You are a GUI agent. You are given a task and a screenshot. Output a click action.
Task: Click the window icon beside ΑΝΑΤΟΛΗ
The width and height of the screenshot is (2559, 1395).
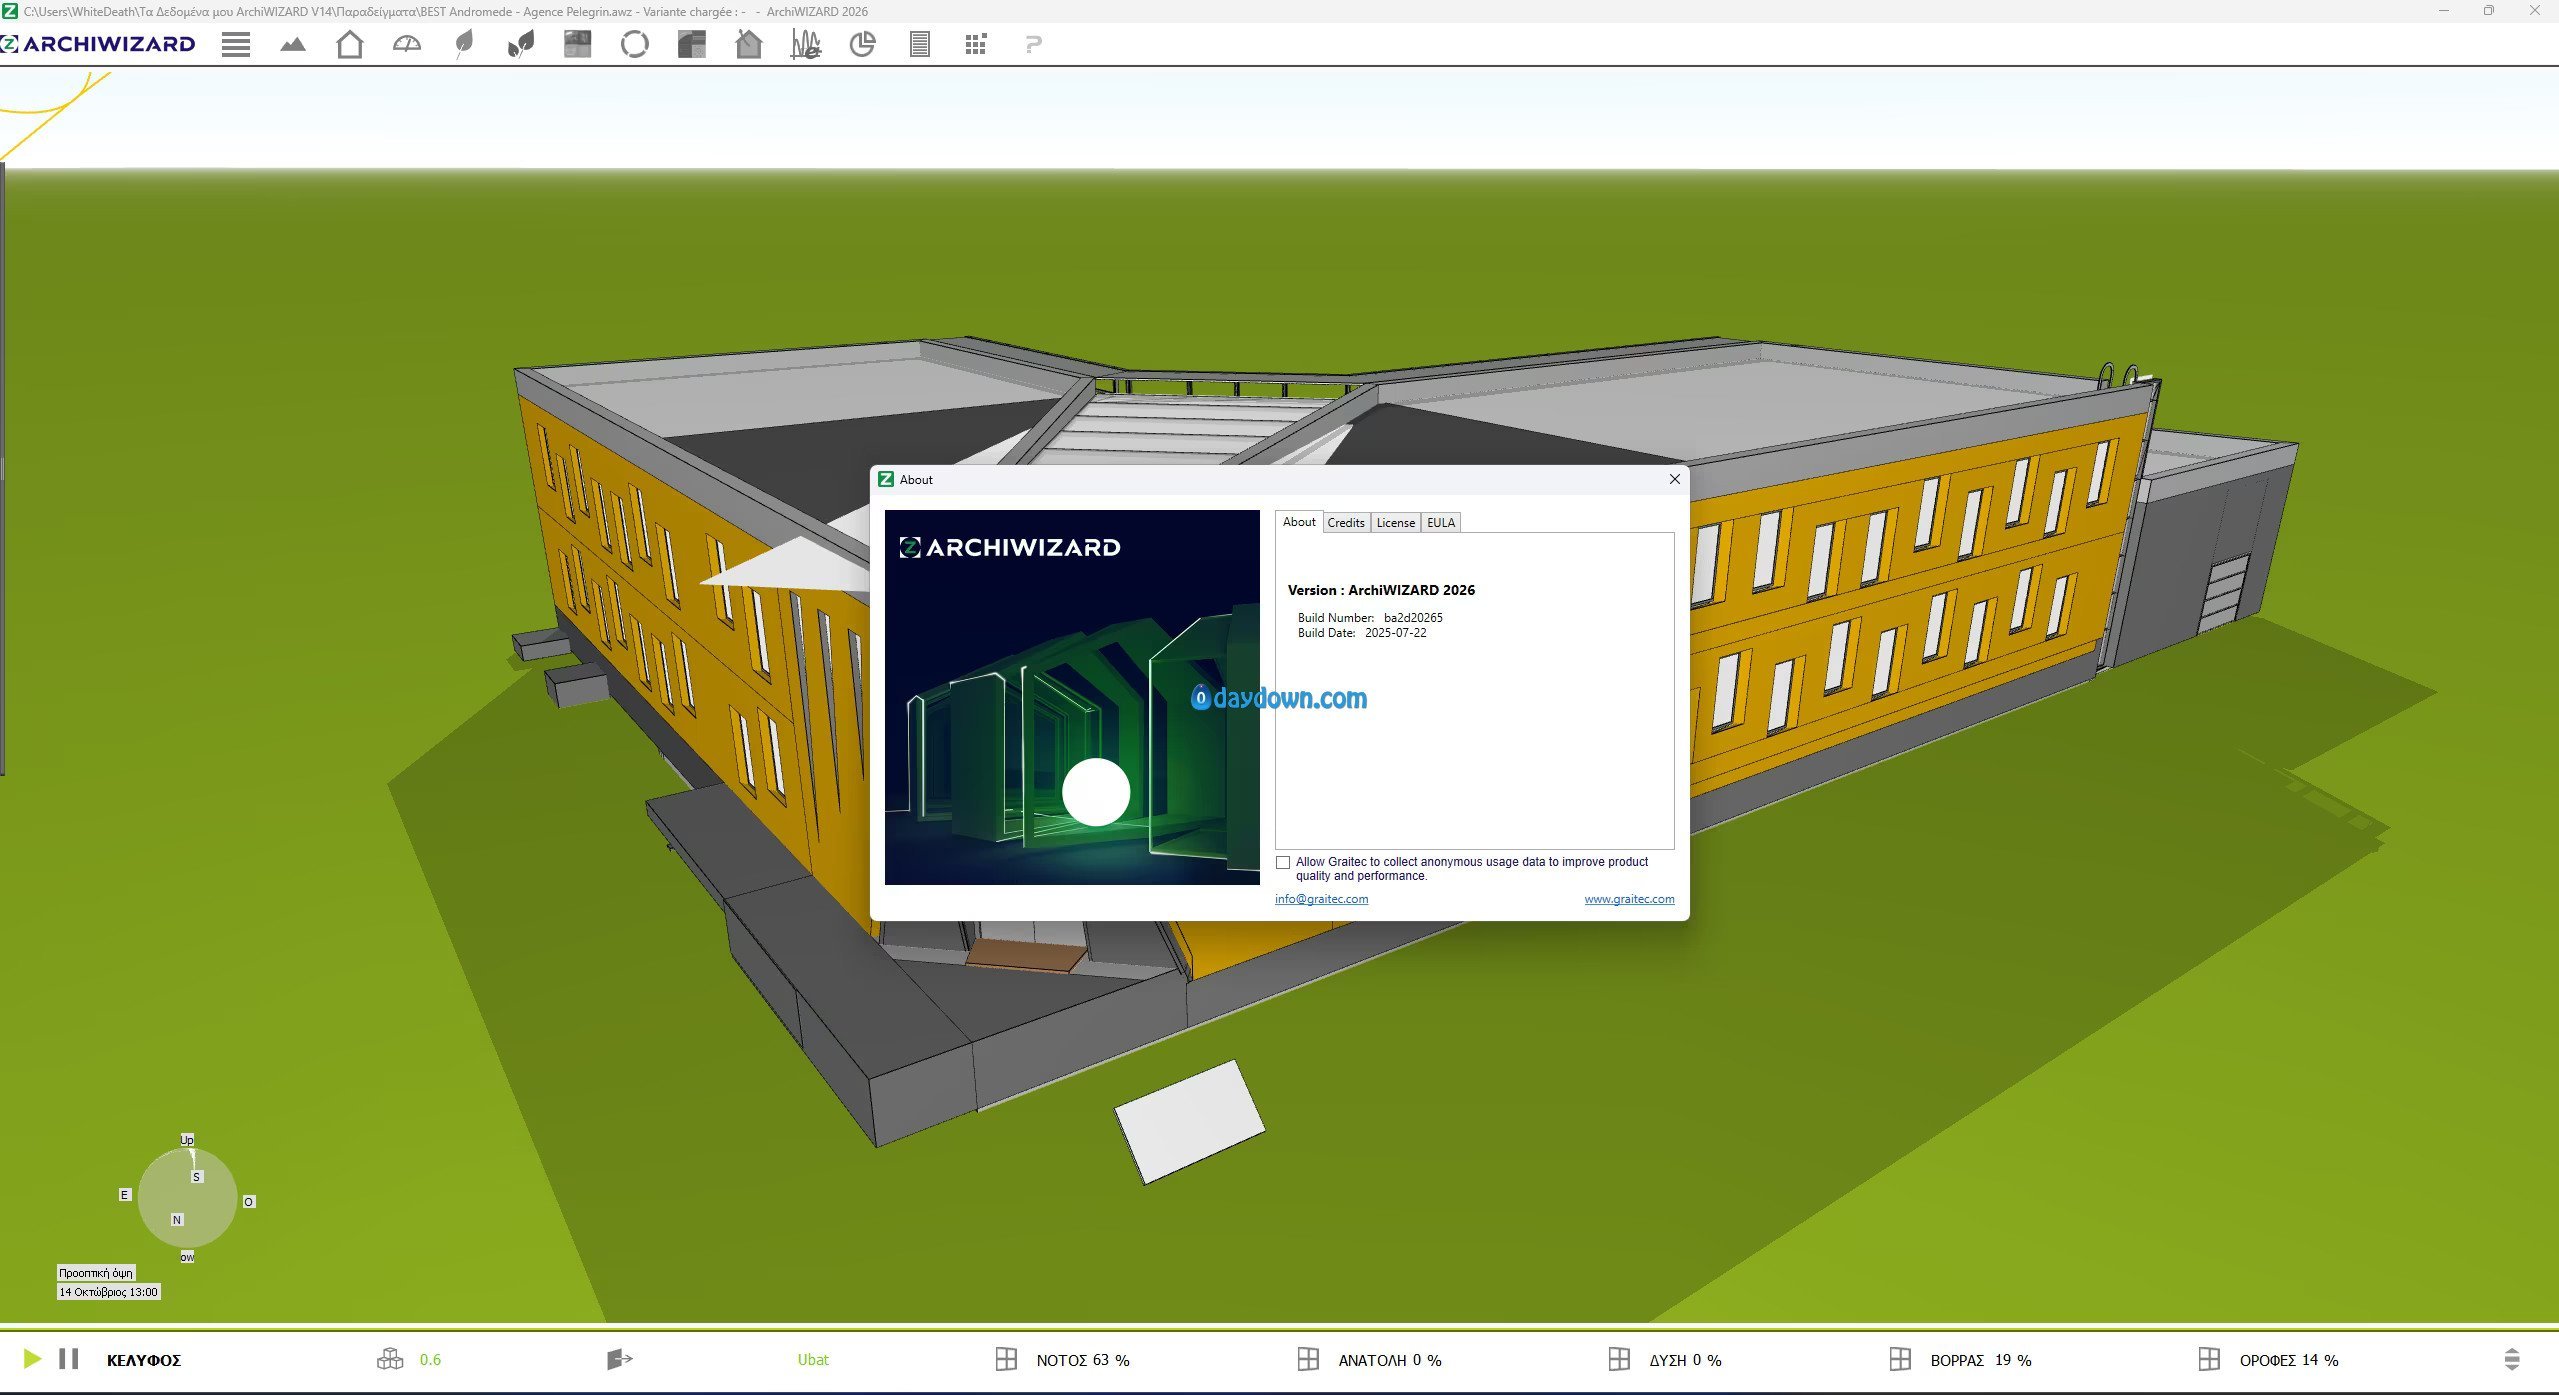coord(1308,1359)
